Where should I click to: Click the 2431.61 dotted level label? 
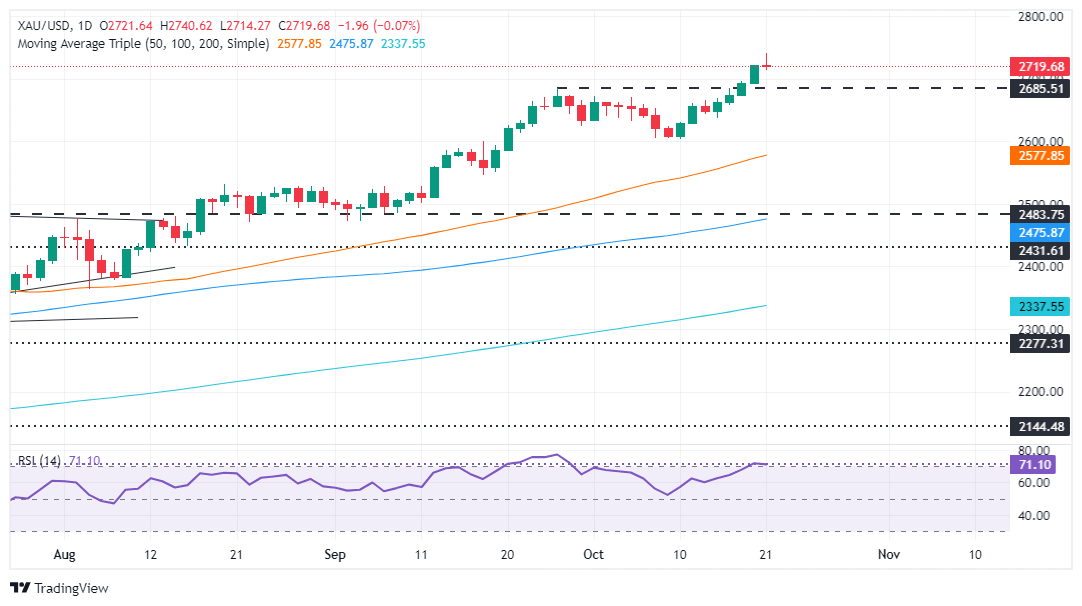1041,251
